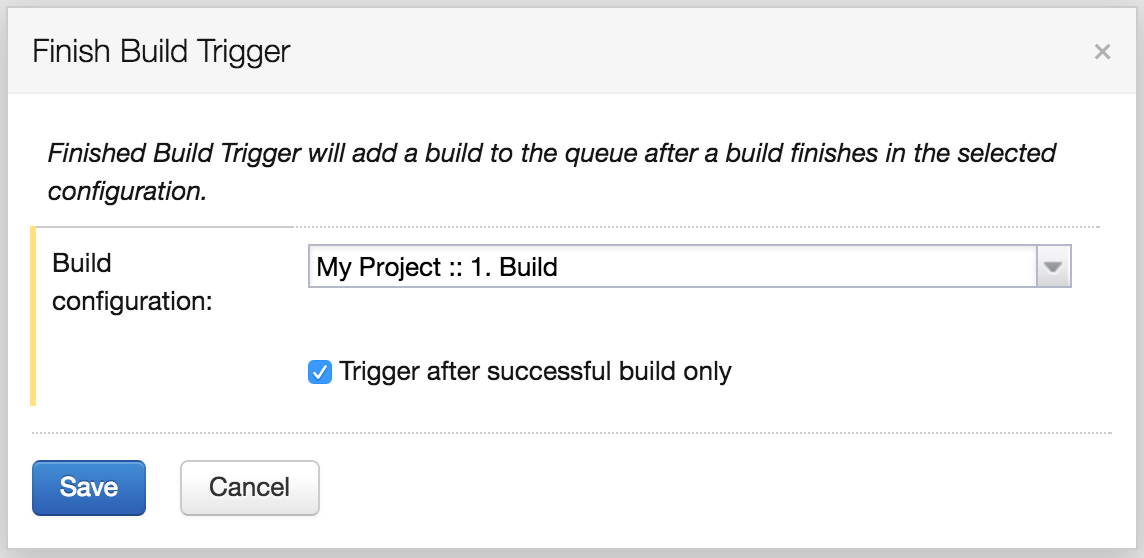
Task: Click the word Build inside the combo box
Action: click(x=529, y=267)
